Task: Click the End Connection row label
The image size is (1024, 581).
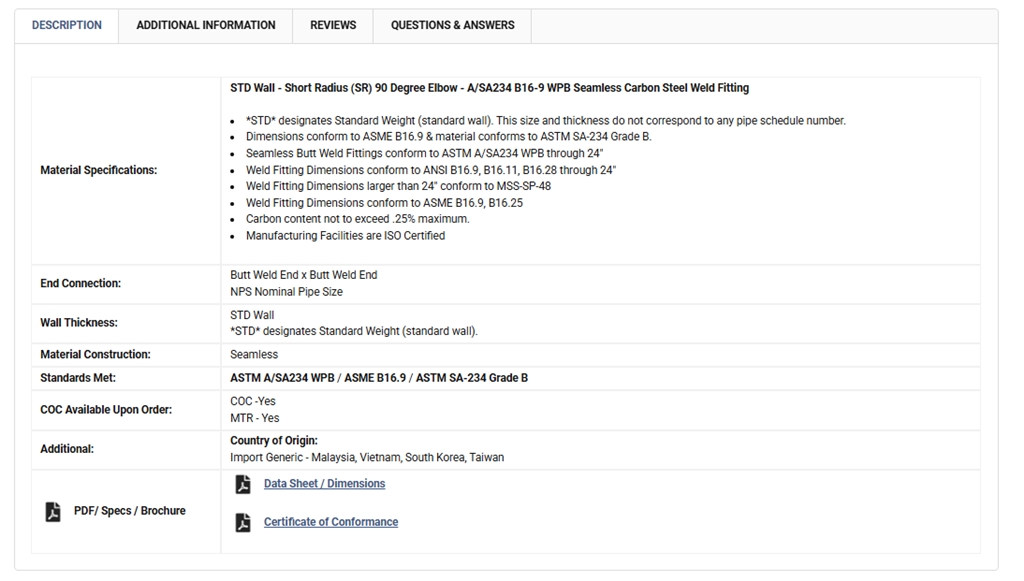Action: click(80, 283)
